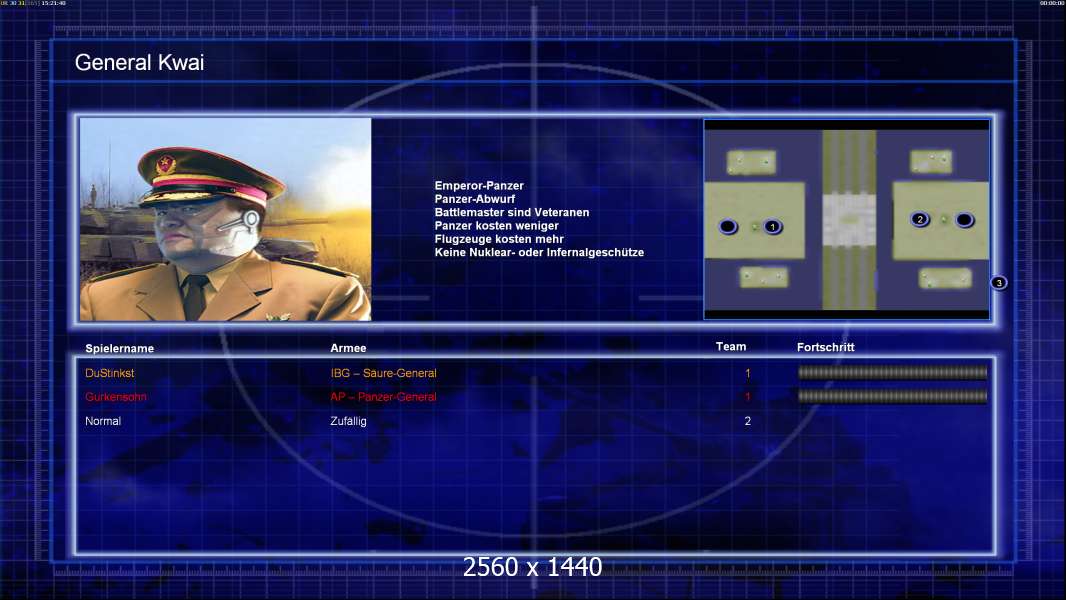Click the Armee column header

348,348
